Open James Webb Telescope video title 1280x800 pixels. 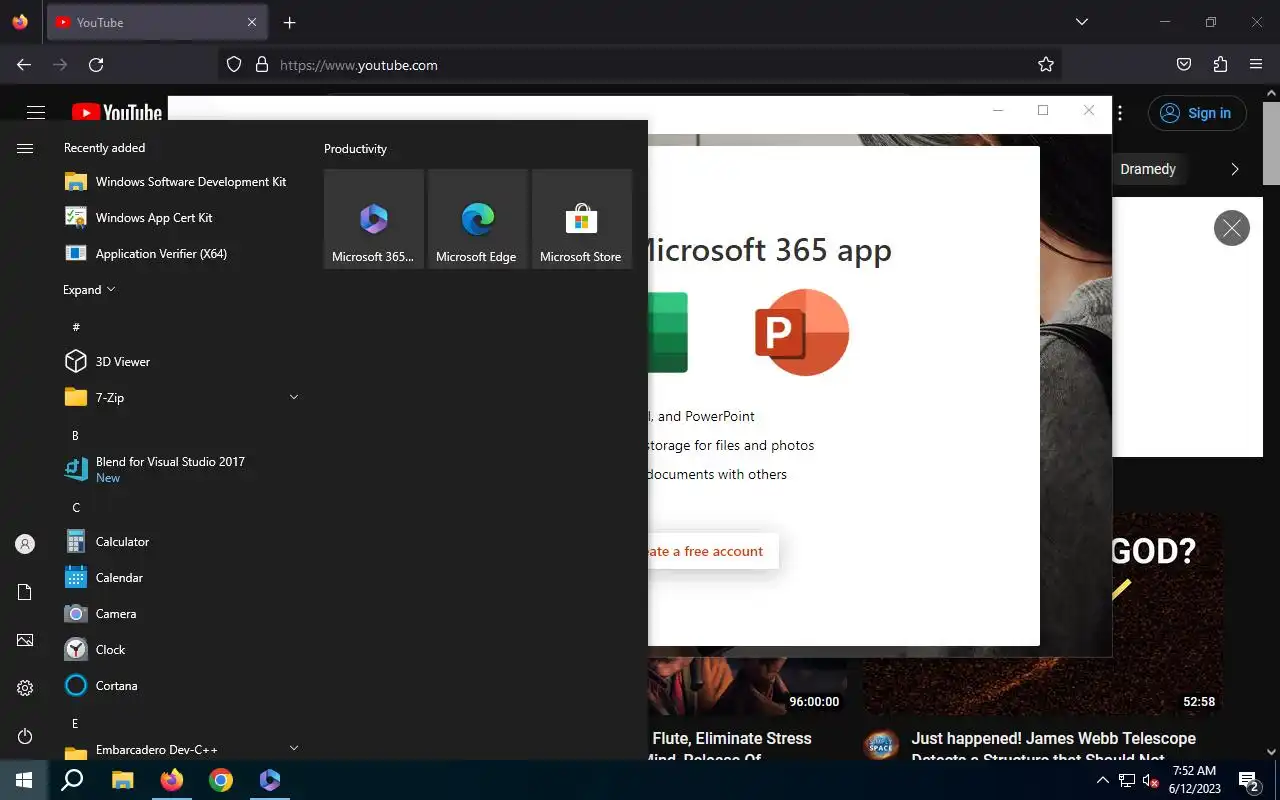(1054, 748)
